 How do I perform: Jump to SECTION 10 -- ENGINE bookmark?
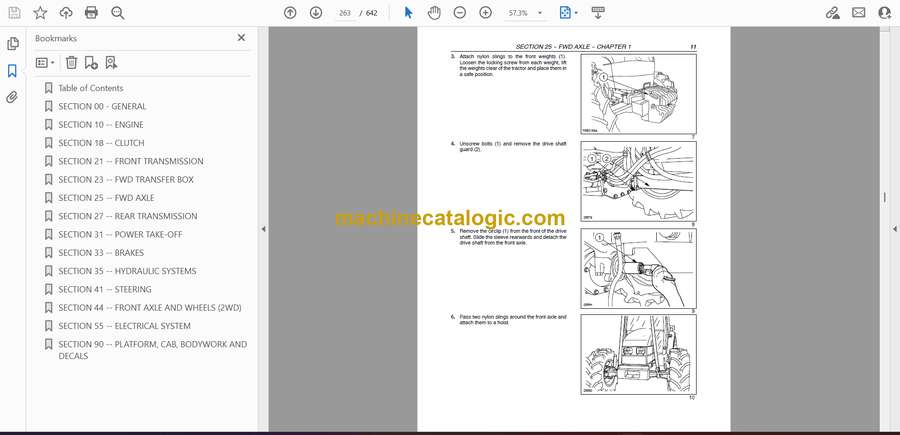[101, 125]
